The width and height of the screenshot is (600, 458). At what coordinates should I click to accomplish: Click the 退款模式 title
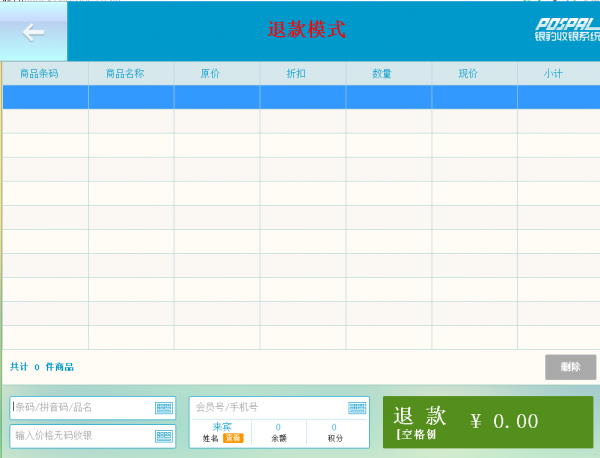[307, 29]
